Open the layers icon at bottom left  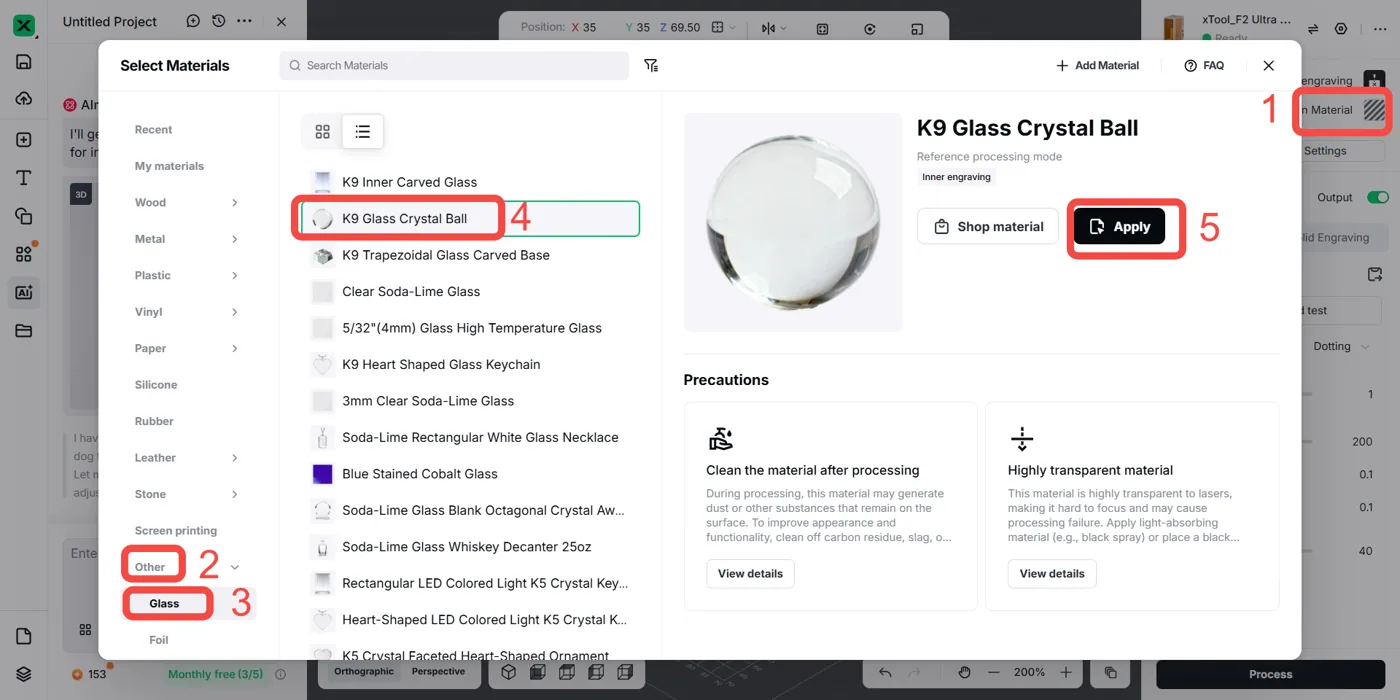point(24,674)
